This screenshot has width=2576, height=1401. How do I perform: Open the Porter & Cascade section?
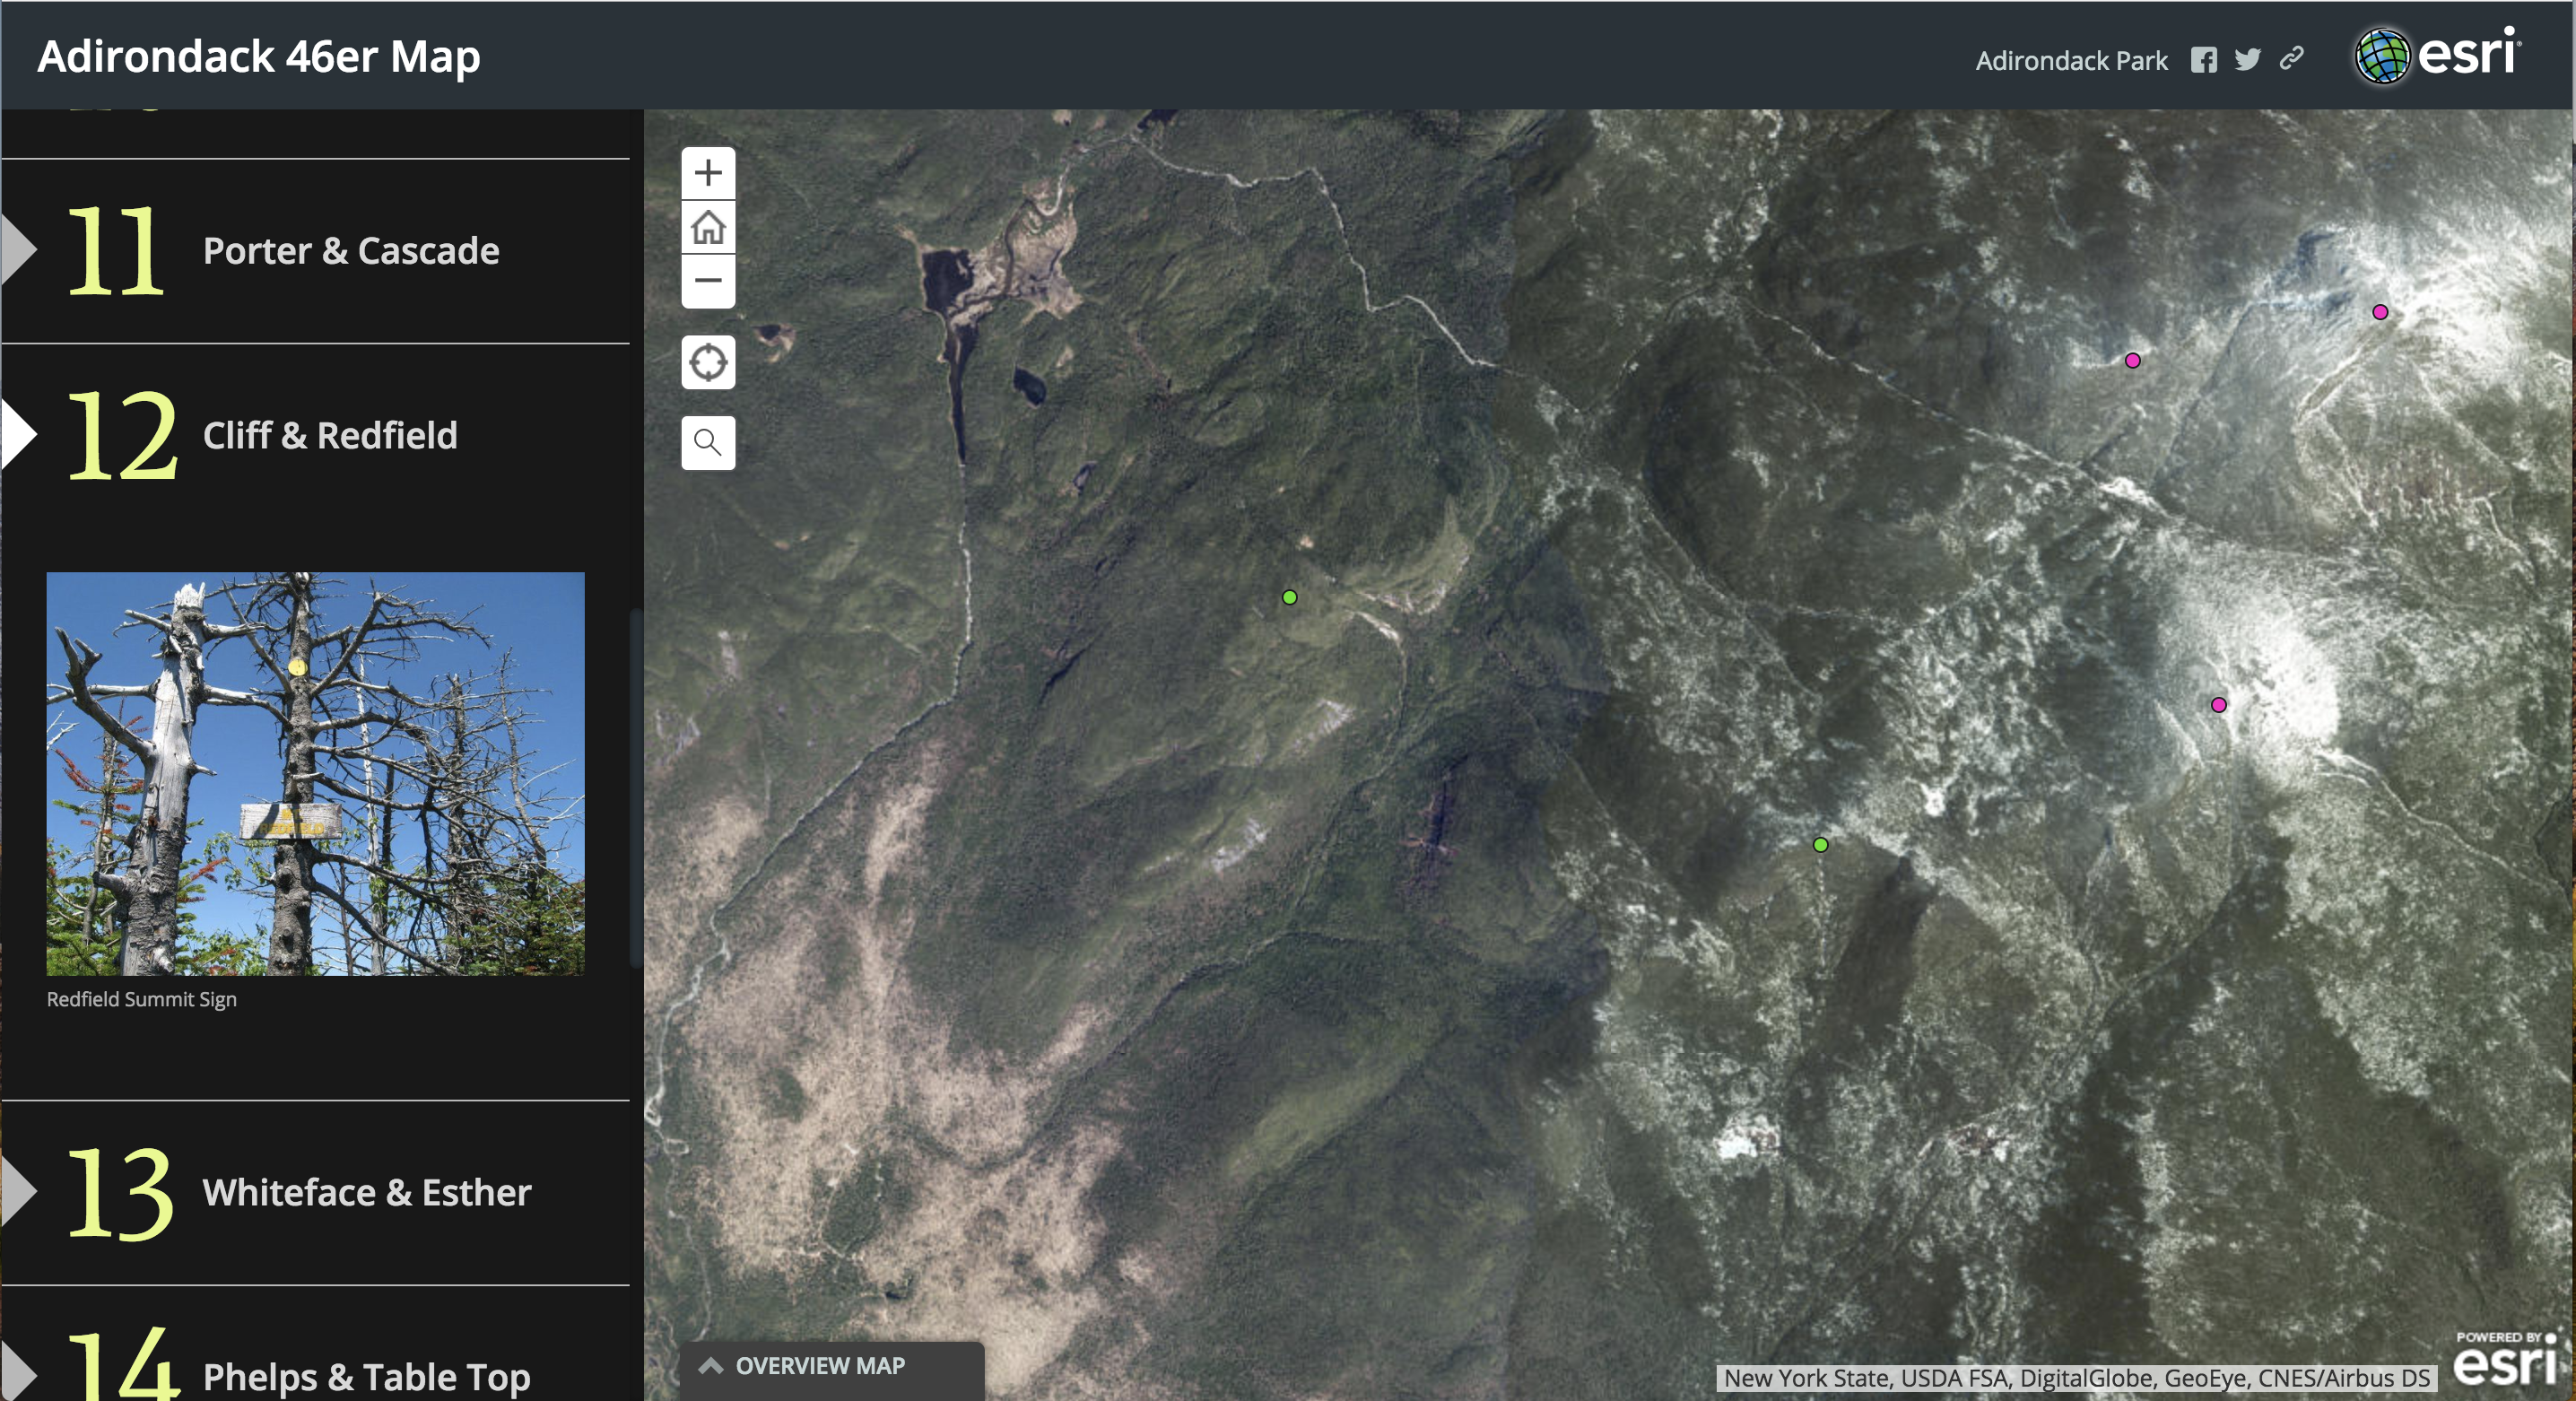tap(350, 251)
